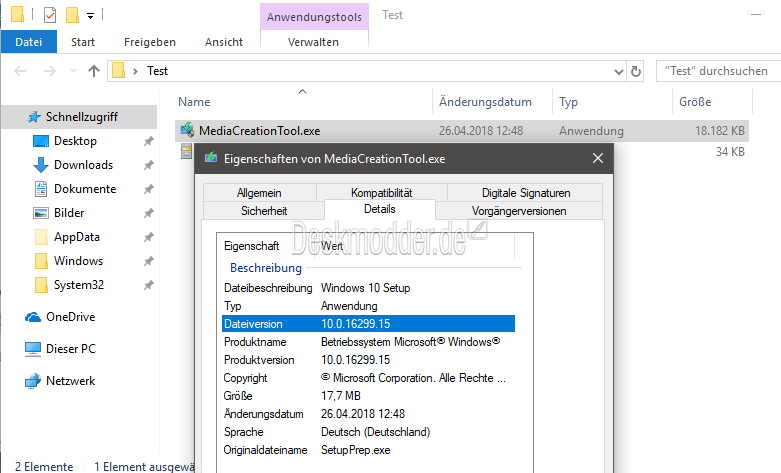Open Bilder in the navigation pane

coord(69,213)
